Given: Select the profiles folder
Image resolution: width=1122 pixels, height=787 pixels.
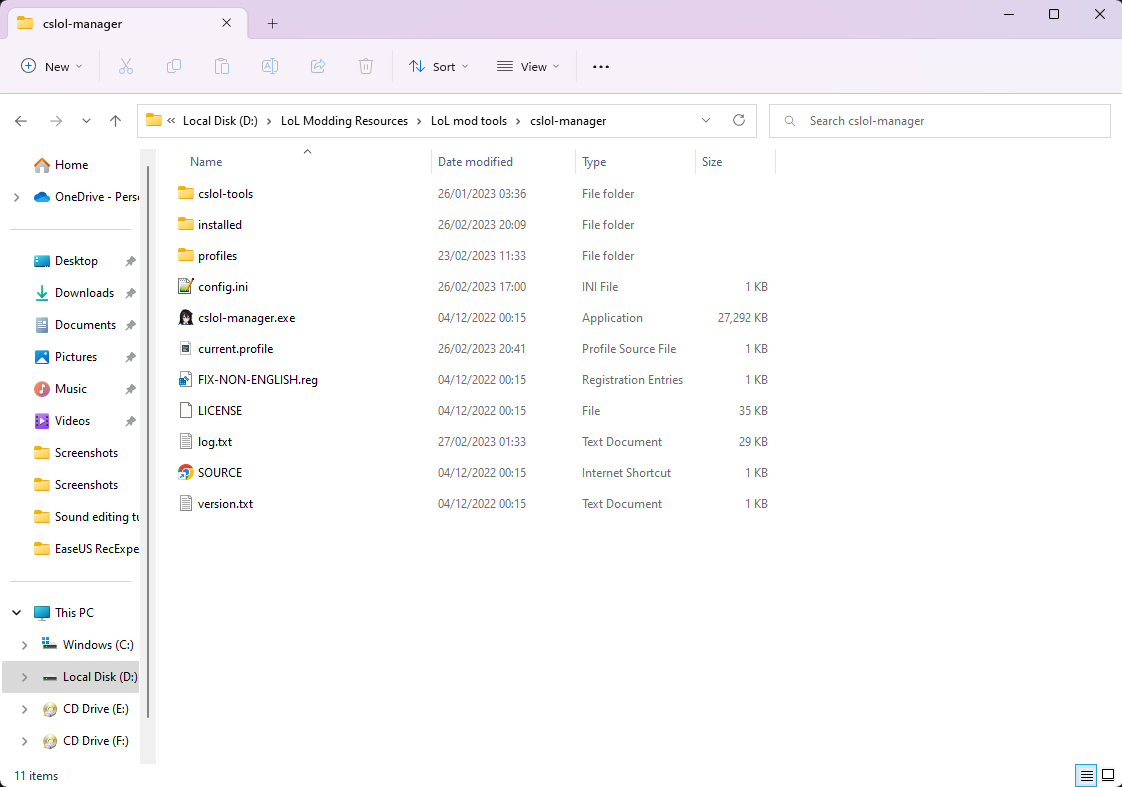Looking at the screenshot, I should click(x=472, y=255).
